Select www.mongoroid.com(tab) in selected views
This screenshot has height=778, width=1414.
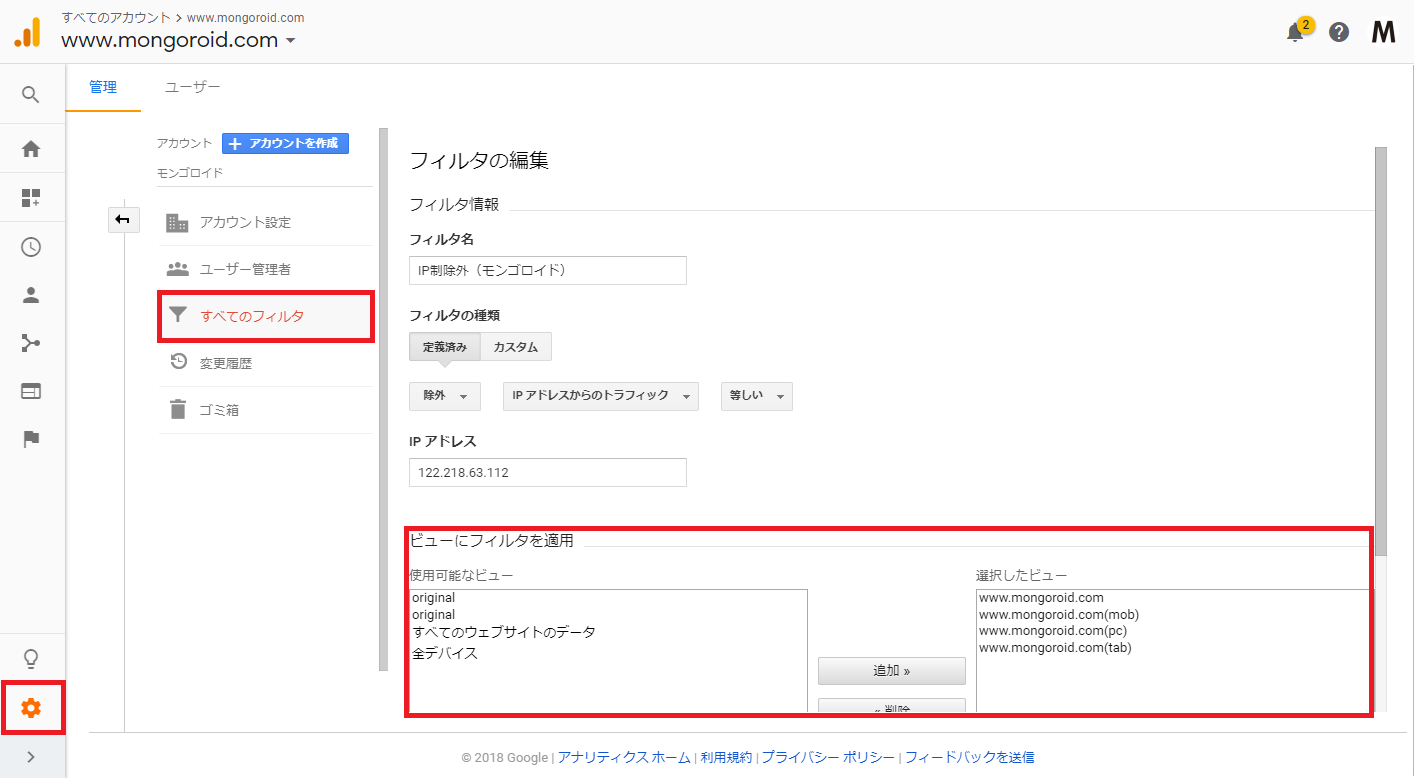1055,648
